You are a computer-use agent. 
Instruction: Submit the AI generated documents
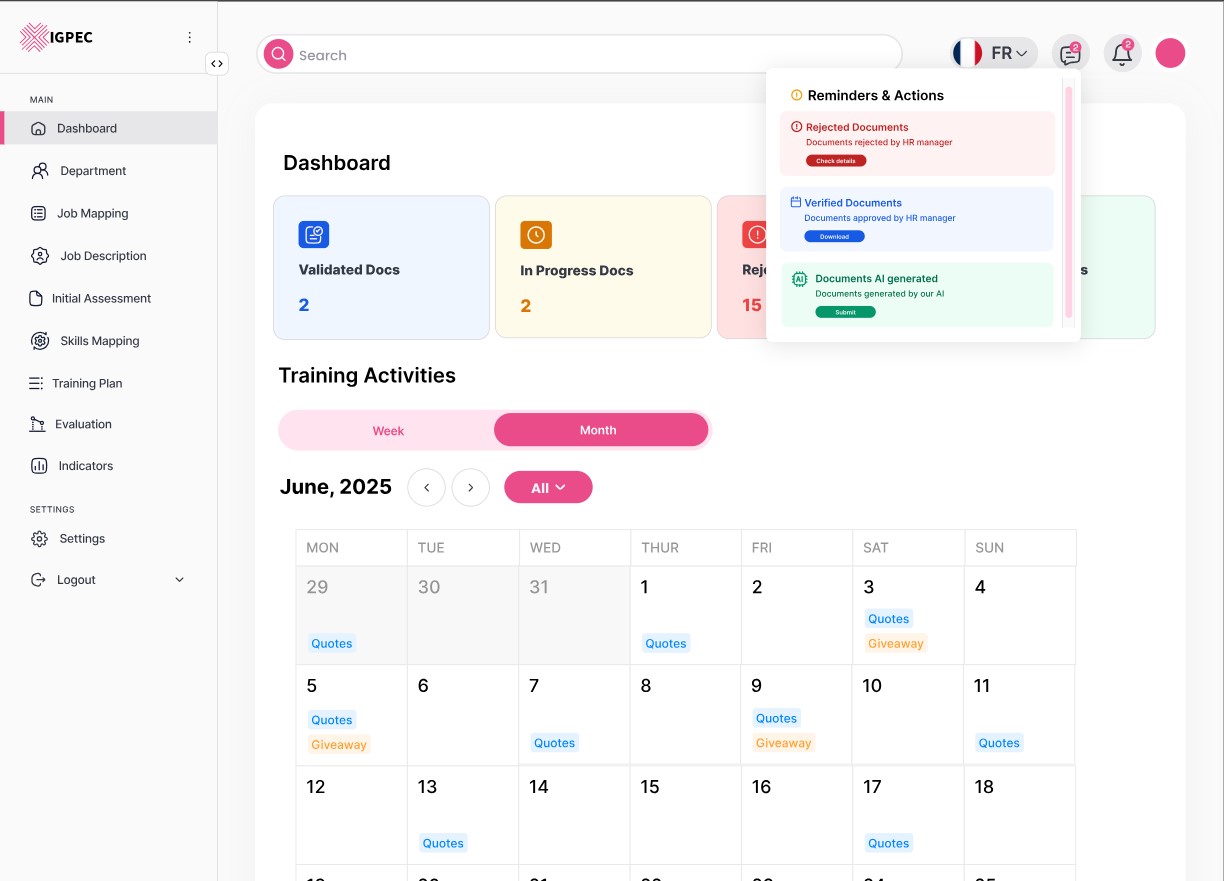pyautogui.click(x=845, y=312)
